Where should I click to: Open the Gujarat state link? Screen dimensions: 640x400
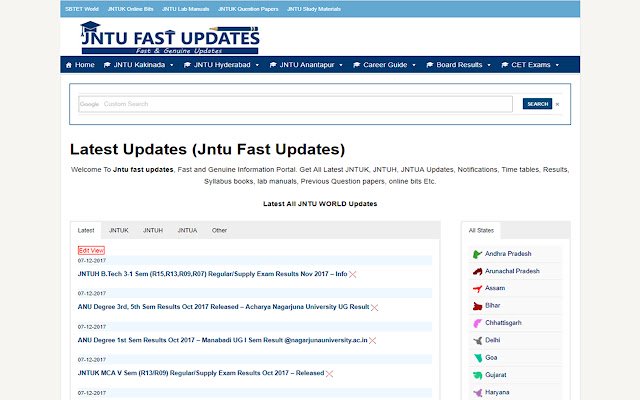[496, 375]
